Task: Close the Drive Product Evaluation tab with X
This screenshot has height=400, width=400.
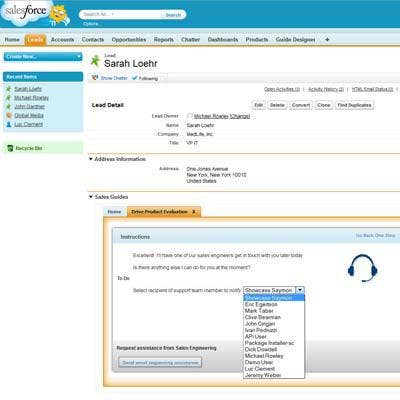Action: (x=194, y=212)
